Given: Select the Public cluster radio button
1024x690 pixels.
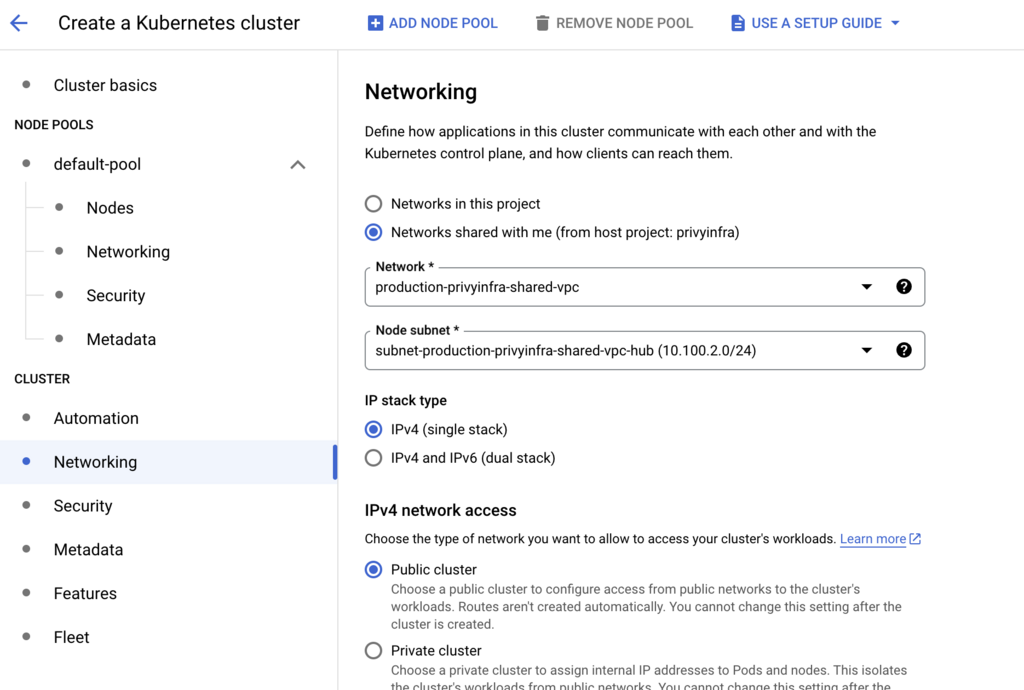Looking at the screenshot, I should point(373,569).
